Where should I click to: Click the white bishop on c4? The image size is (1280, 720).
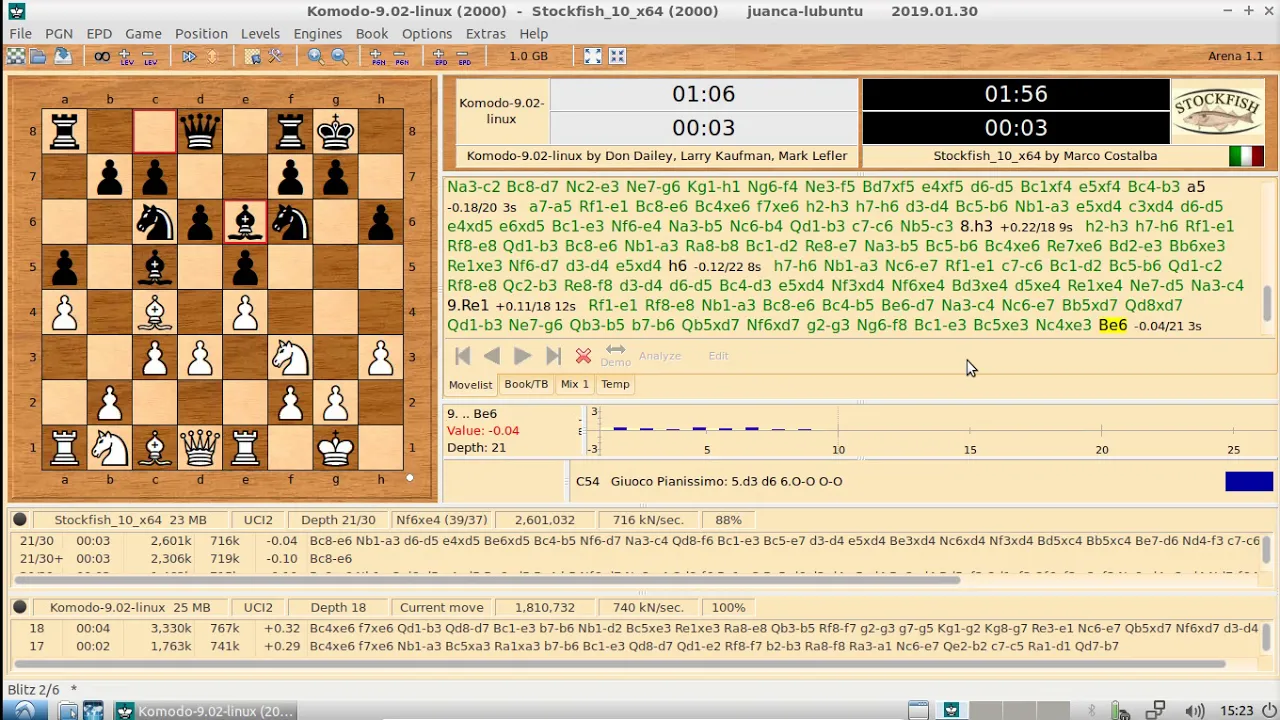click(x=155, y=312)
